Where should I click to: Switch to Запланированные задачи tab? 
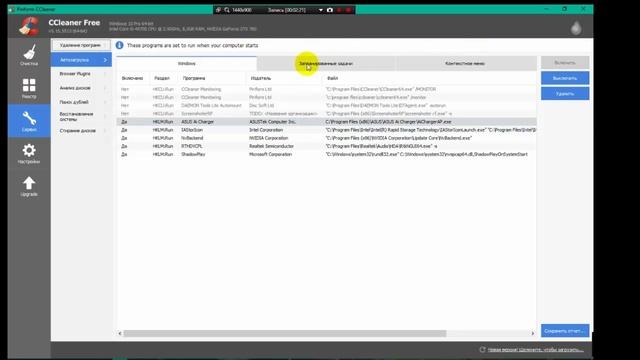coord(327,64)
